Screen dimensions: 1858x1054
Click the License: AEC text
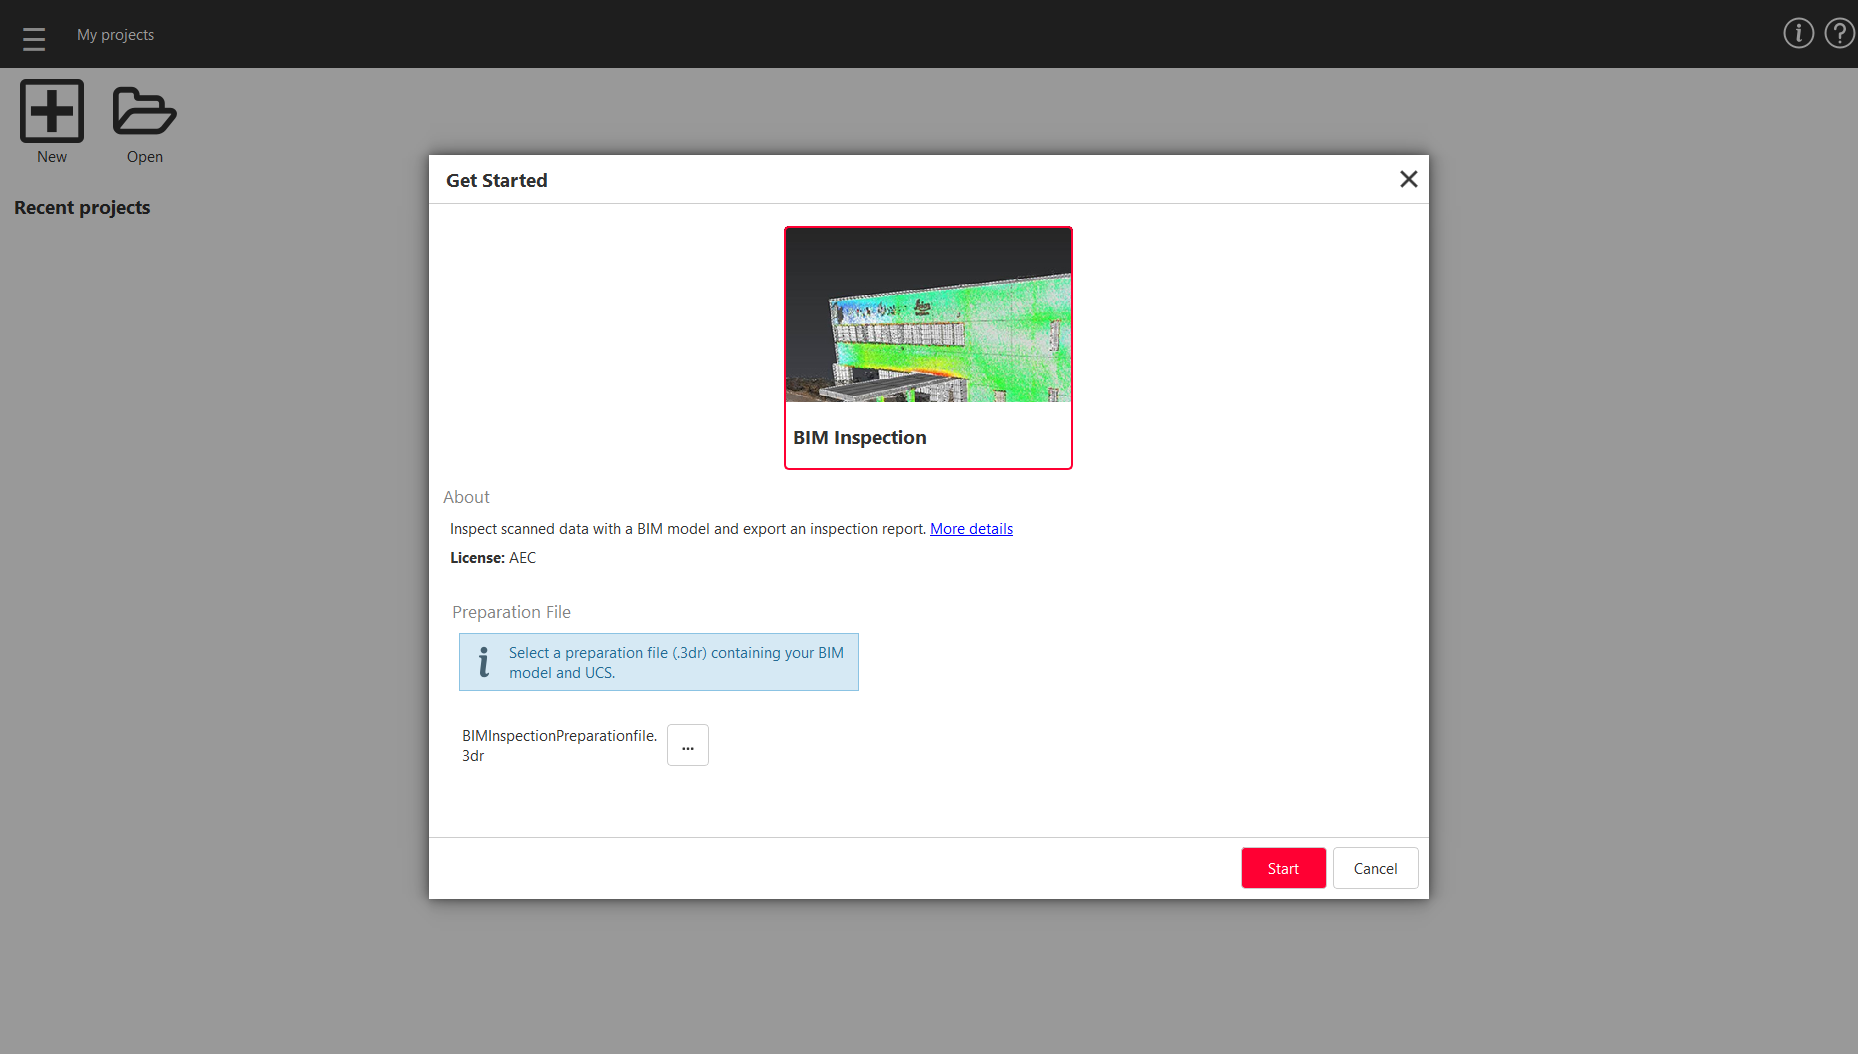coord(493,558)
